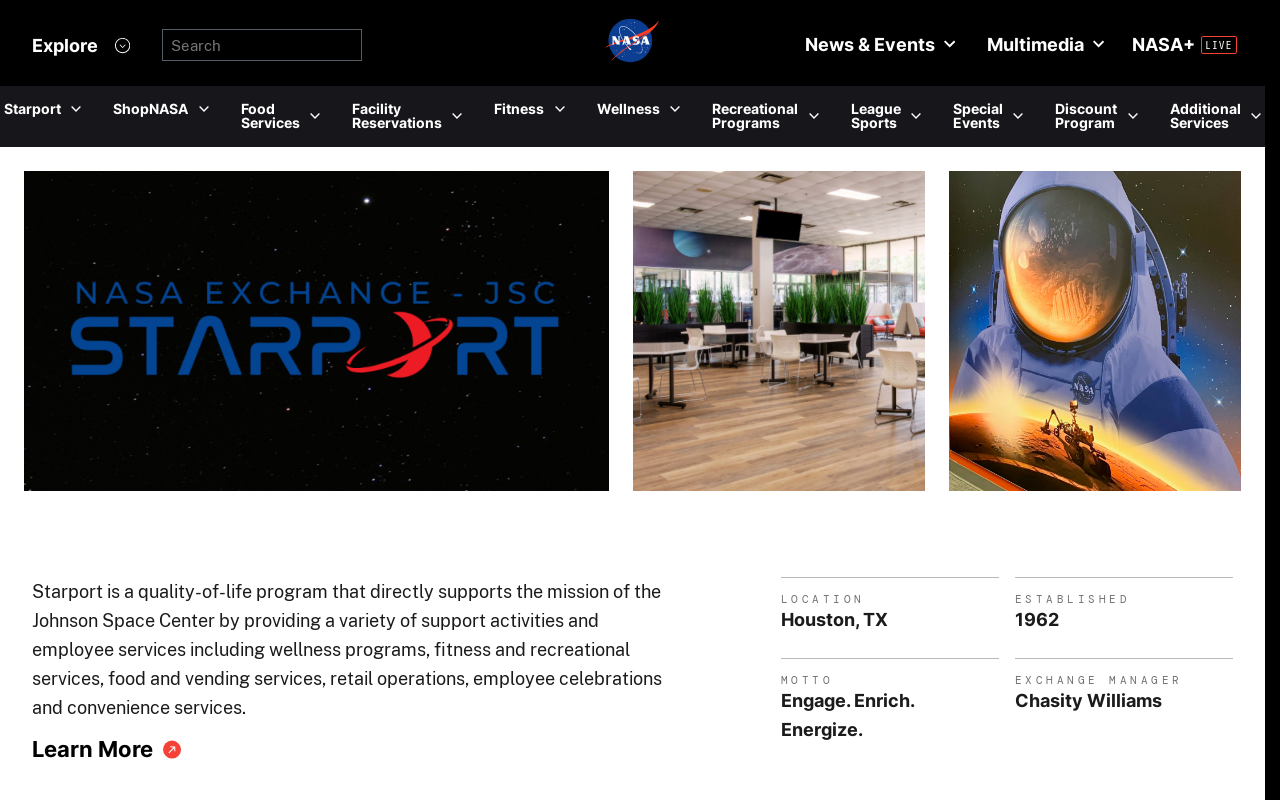Open the Special Events menu item
1280x800 pixels.
tap(978, 116)
